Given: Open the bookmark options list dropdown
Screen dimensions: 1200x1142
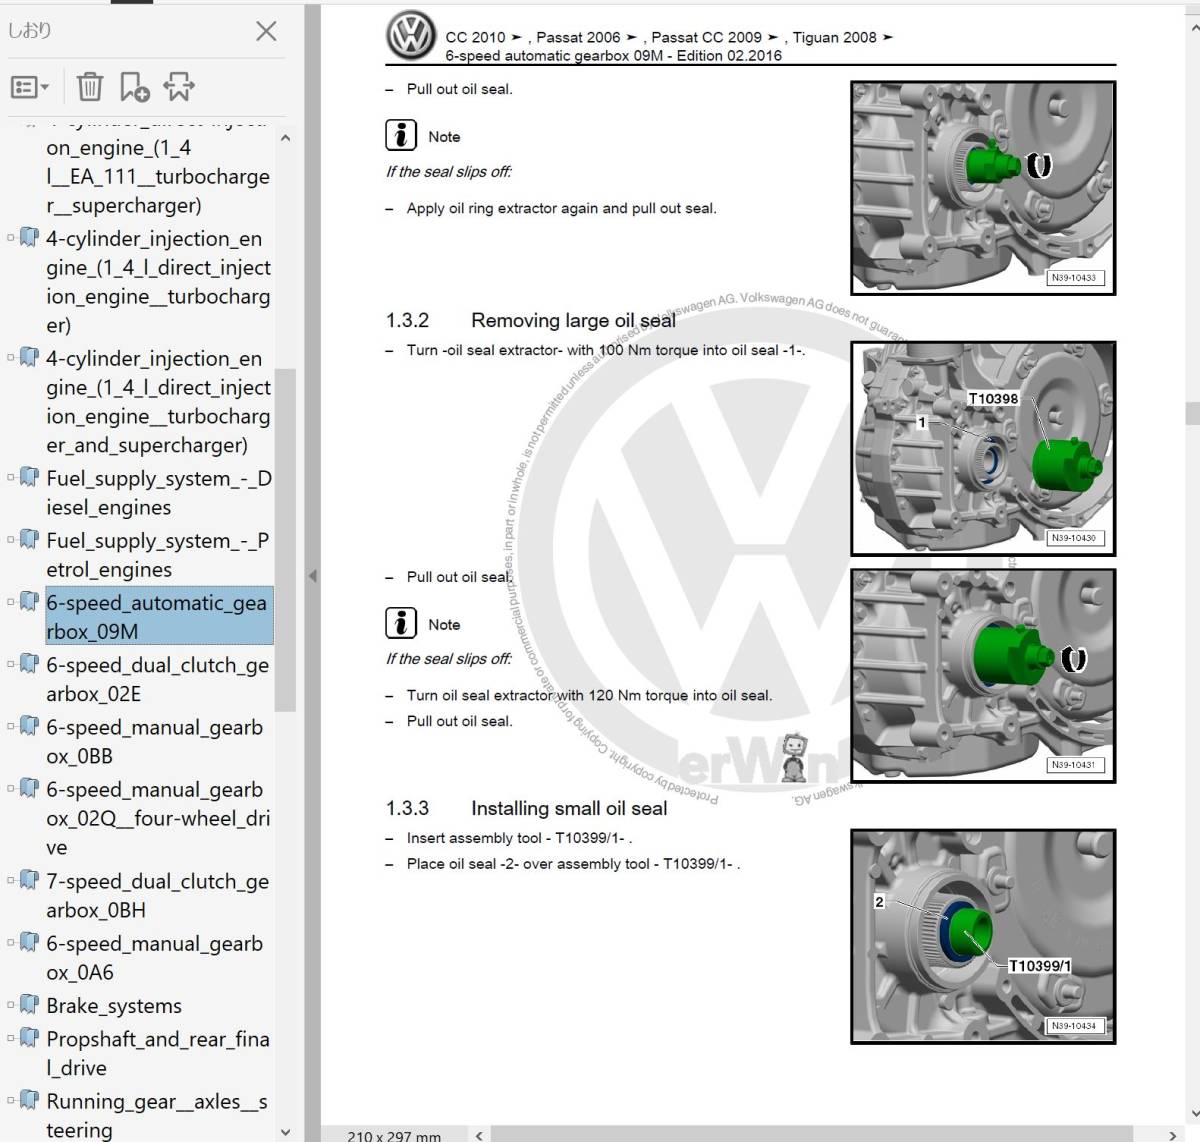Looking at the screenshot, I should [29, 87].
